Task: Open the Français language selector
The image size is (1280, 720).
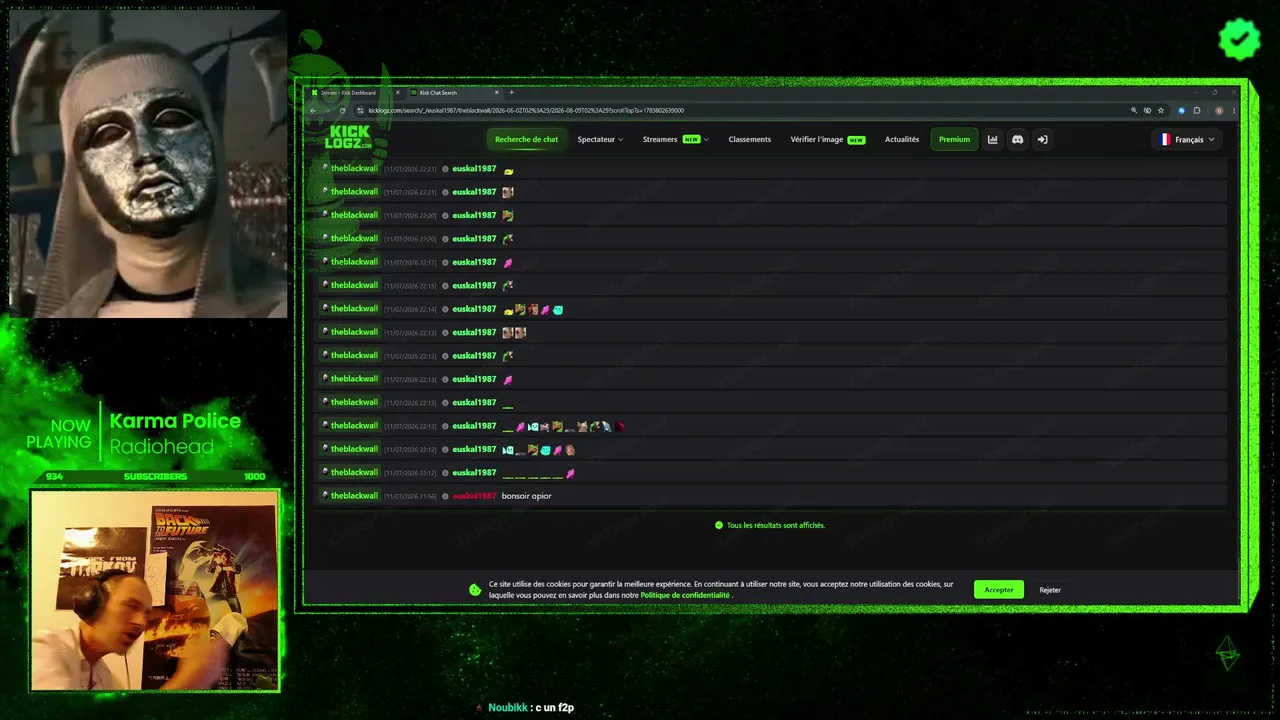Action: (x=1187, y=140)
